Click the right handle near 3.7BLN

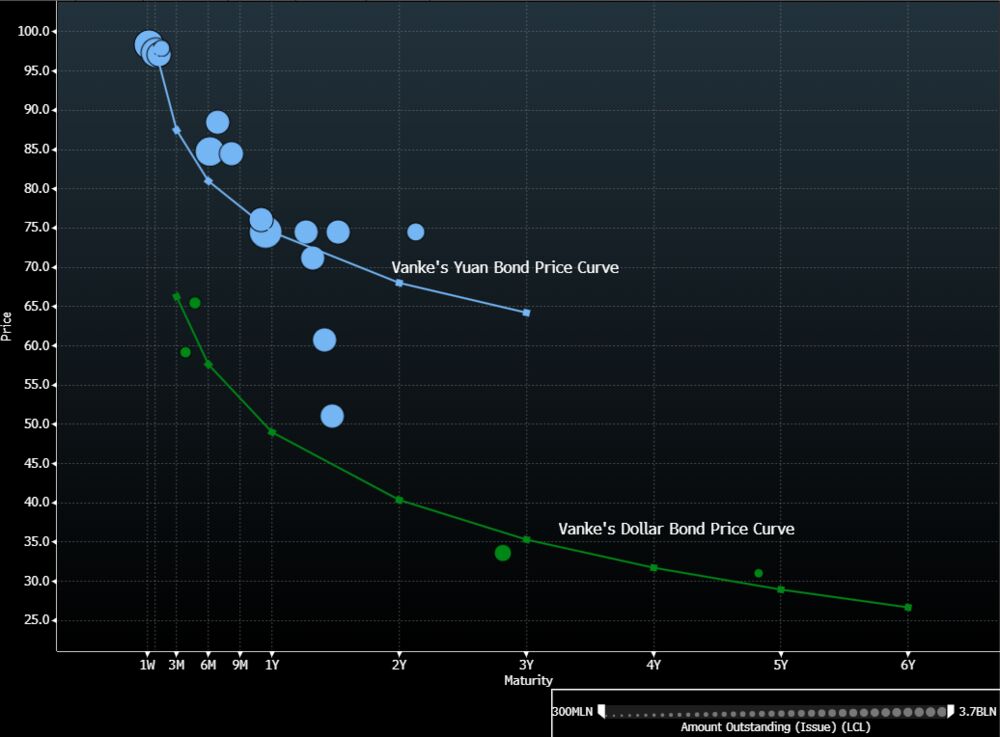(950, 711)
